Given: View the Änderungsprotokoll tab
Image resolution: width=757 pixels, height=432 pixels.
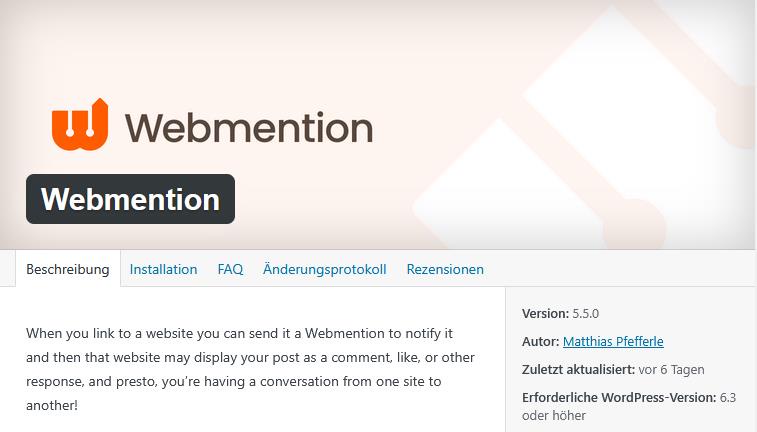Looking at the screenshot, I should click(x=324, y=269).
